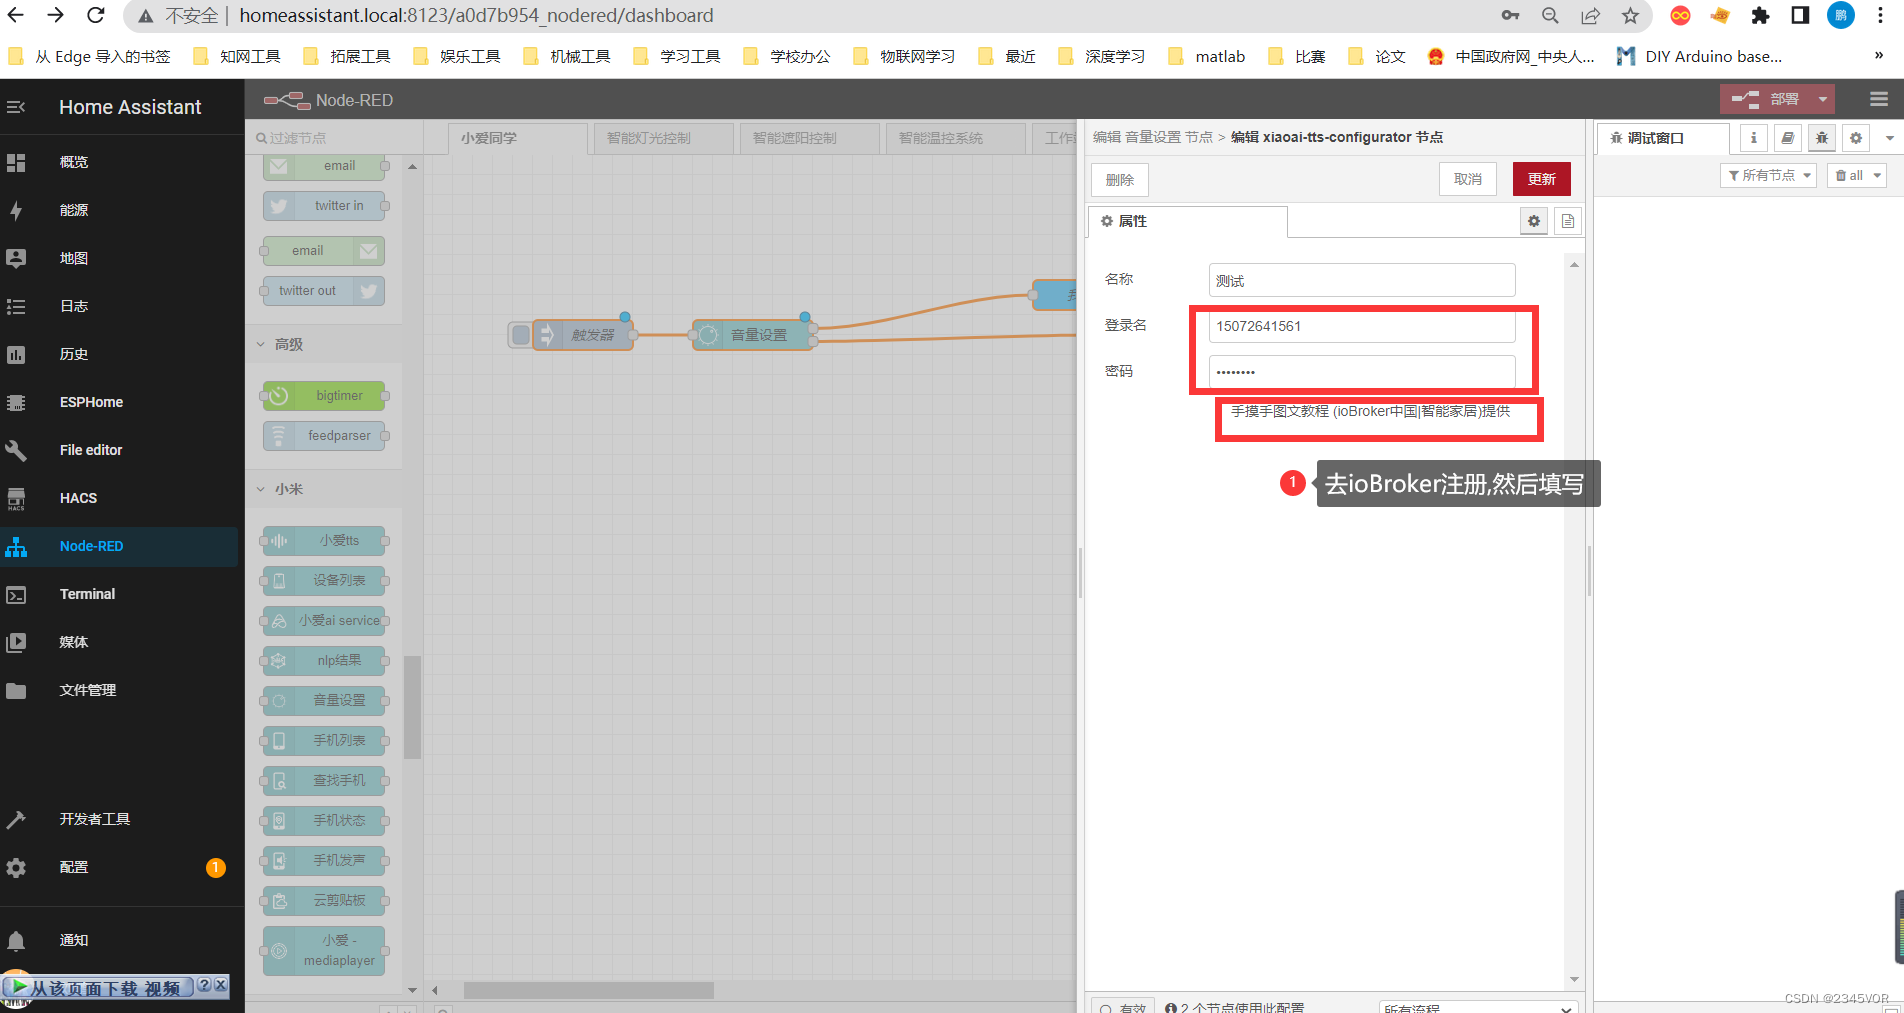Switch to the 智能遮阳控制 flow tab
This screenshot has width=1904, height=1013.
point(810,138)
